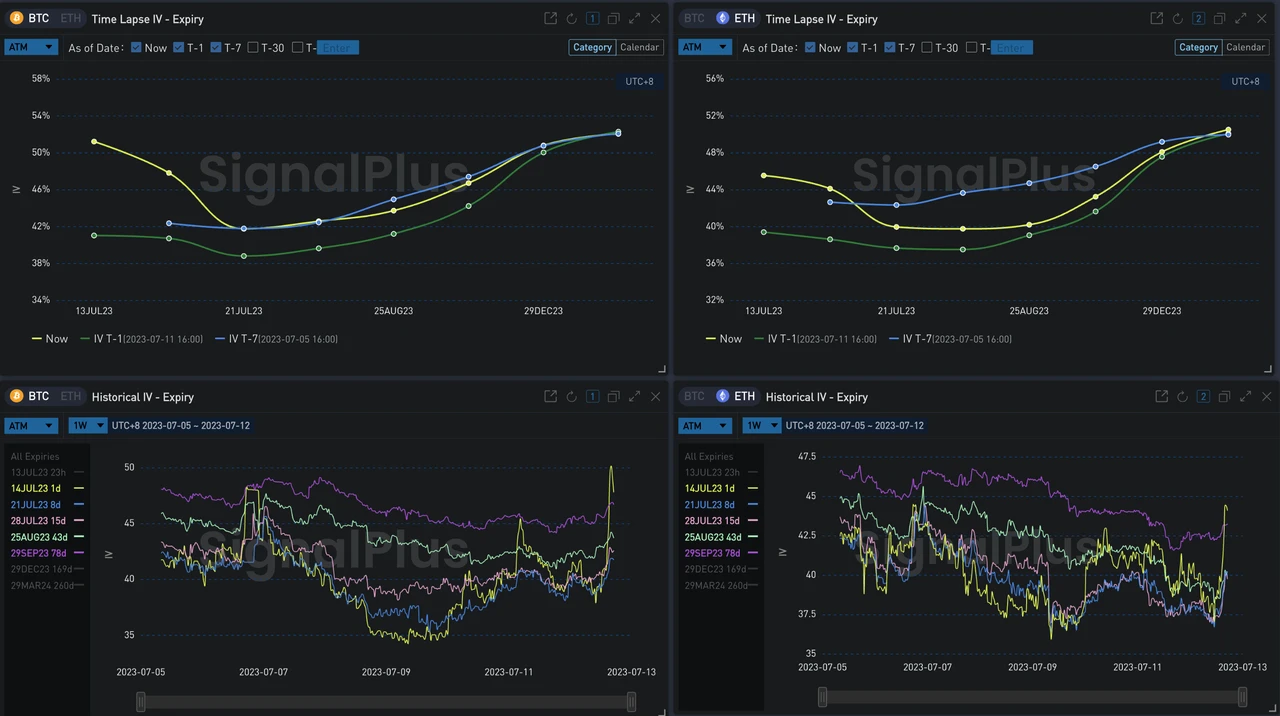Uncheck the Now checkbox in BTC Time Lapse

[137, 48]
